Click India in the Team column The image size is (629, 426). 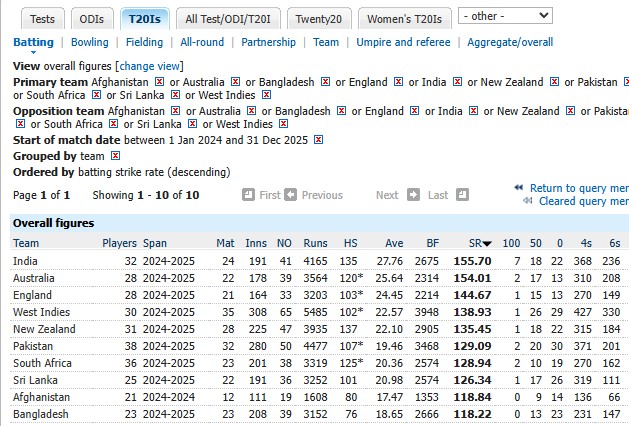[x=25, y=261]
